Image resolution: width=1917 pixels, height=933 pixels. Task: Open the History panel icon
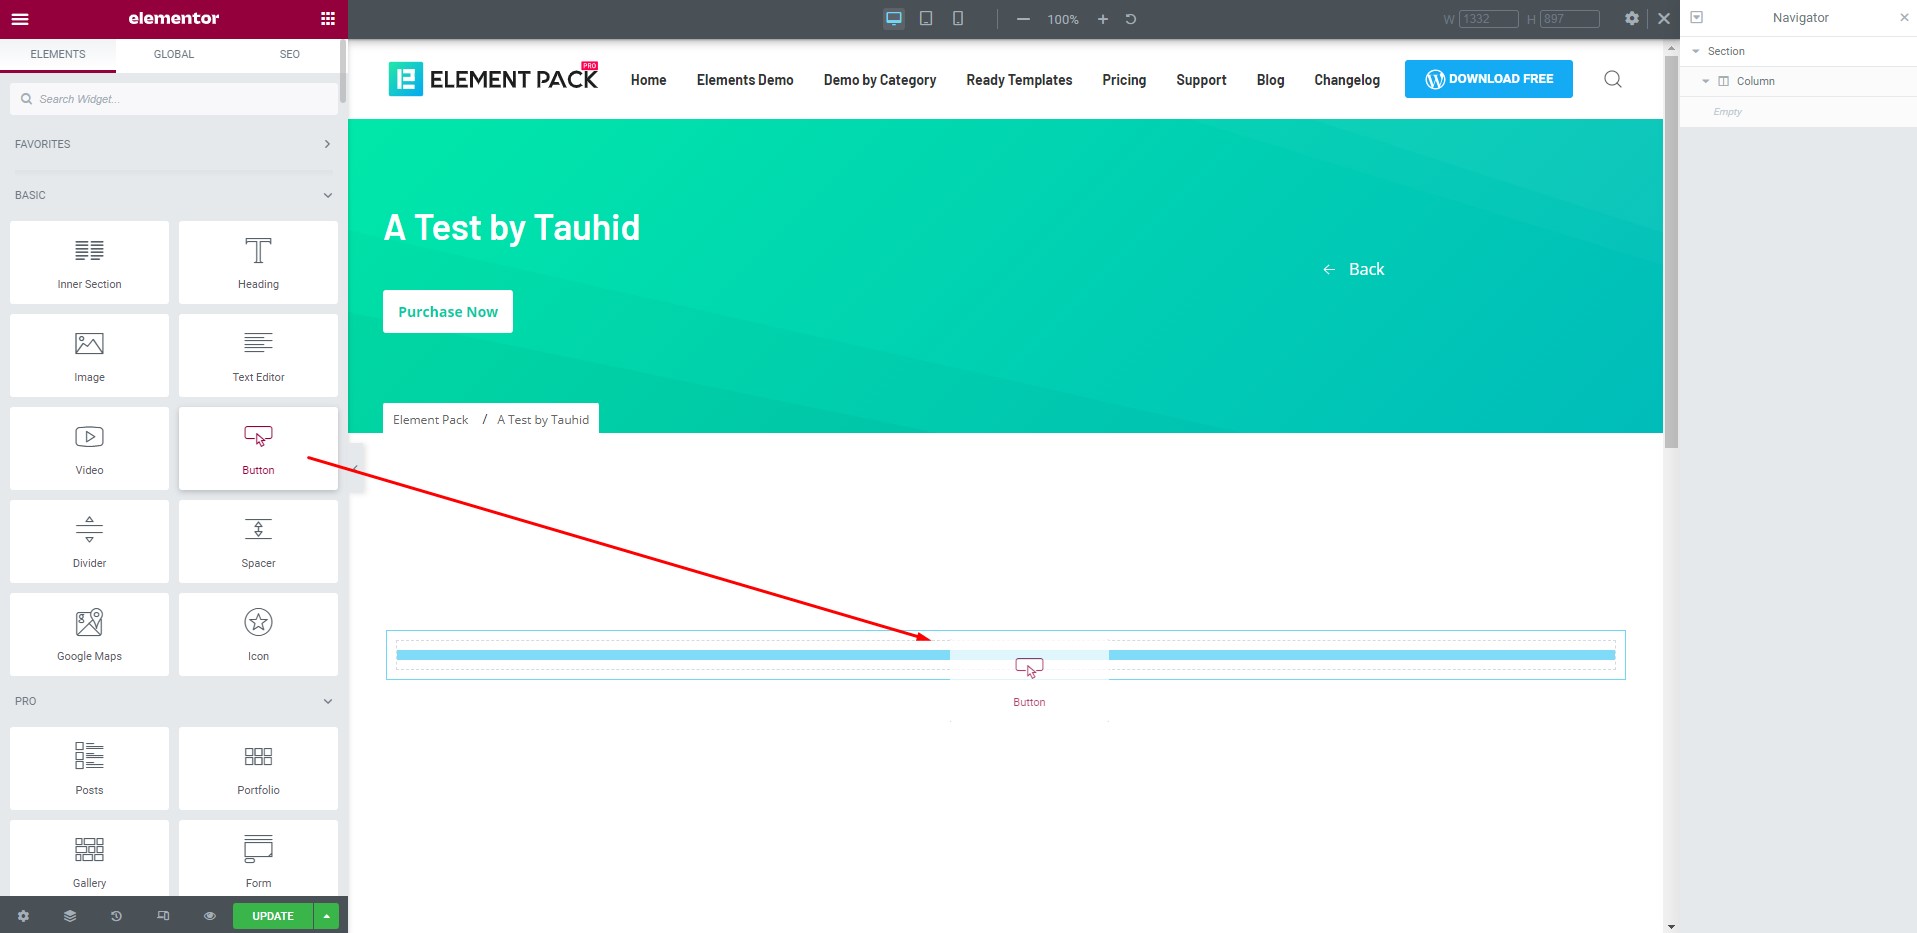pyautogui.click(x=116, y=916)
